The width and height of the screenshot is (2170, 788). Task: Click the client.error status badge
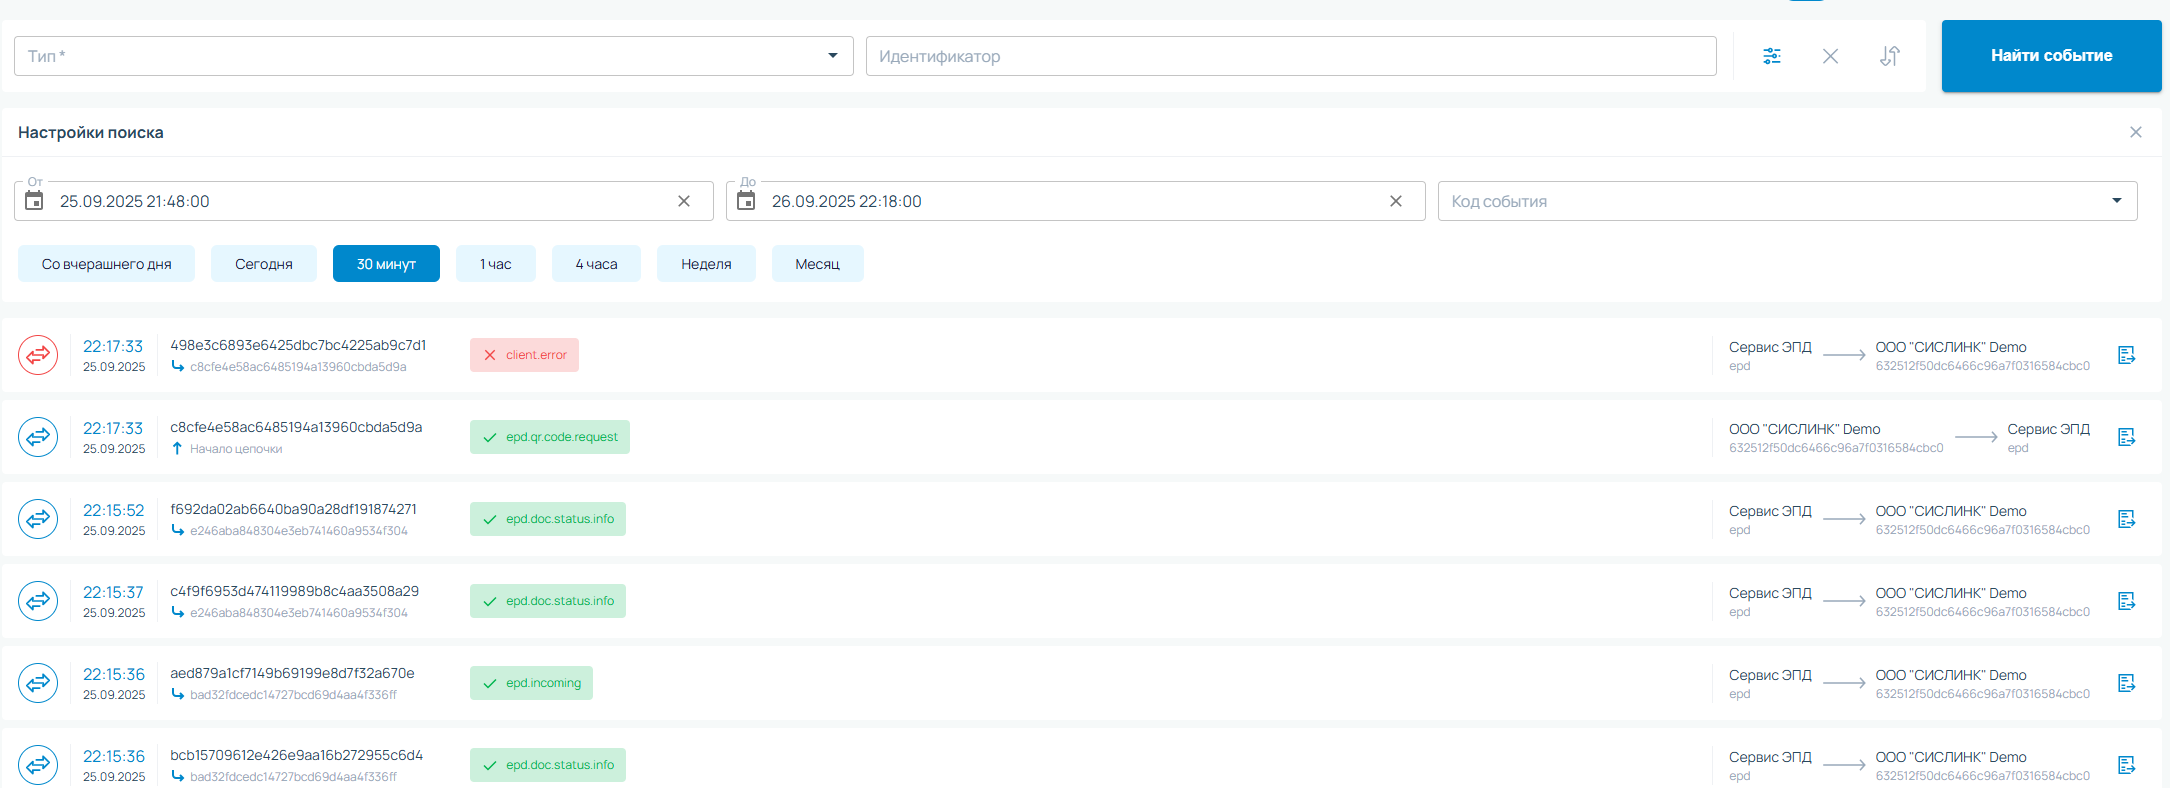click(x=524, y=355)
